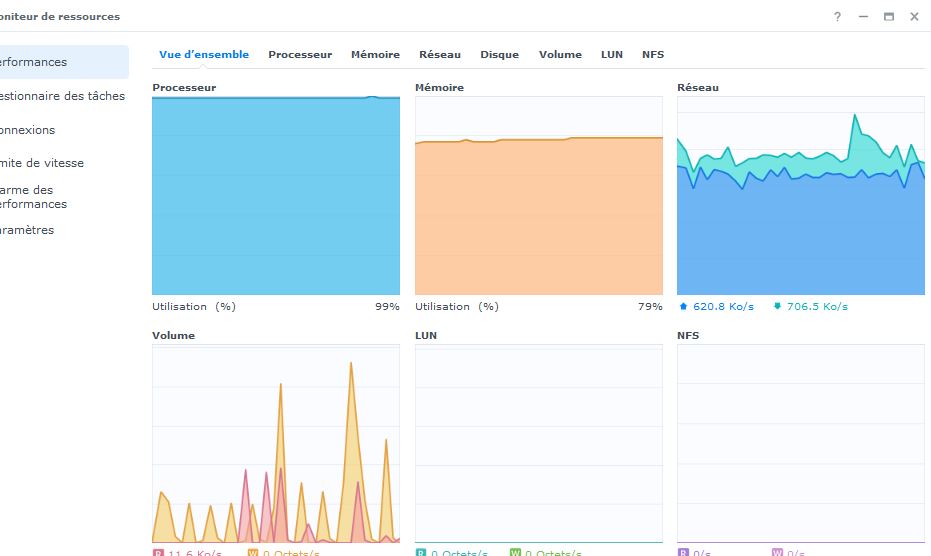The height and width of the screenshot is (556, 931).
Task: Click the 706.5 Ko/s download value
Action: [817, 307]
